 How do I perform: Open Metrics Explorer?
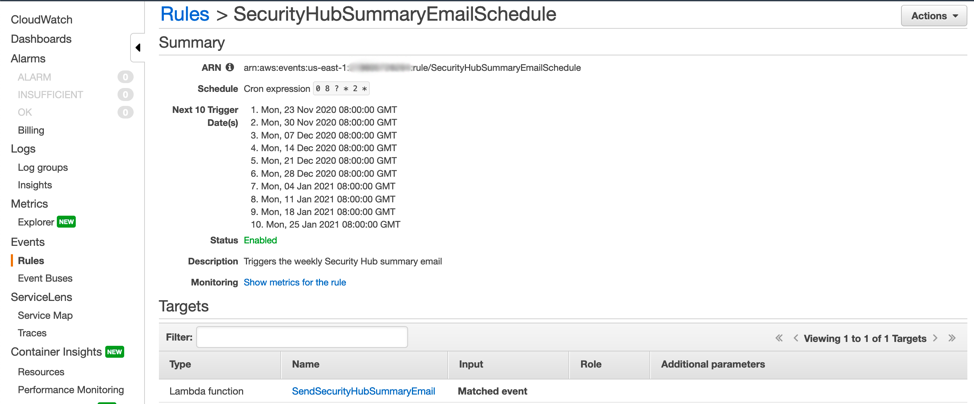tap(36, 222)
